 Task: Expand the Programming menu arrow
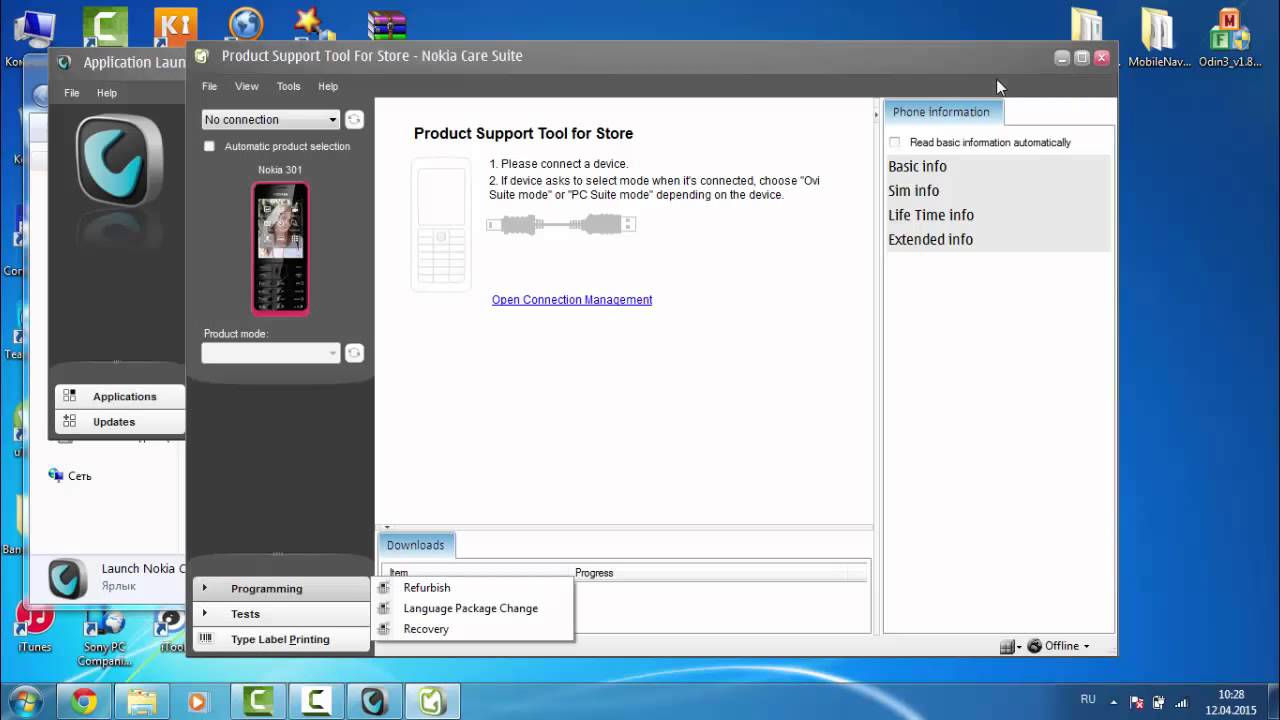[205, 588]
